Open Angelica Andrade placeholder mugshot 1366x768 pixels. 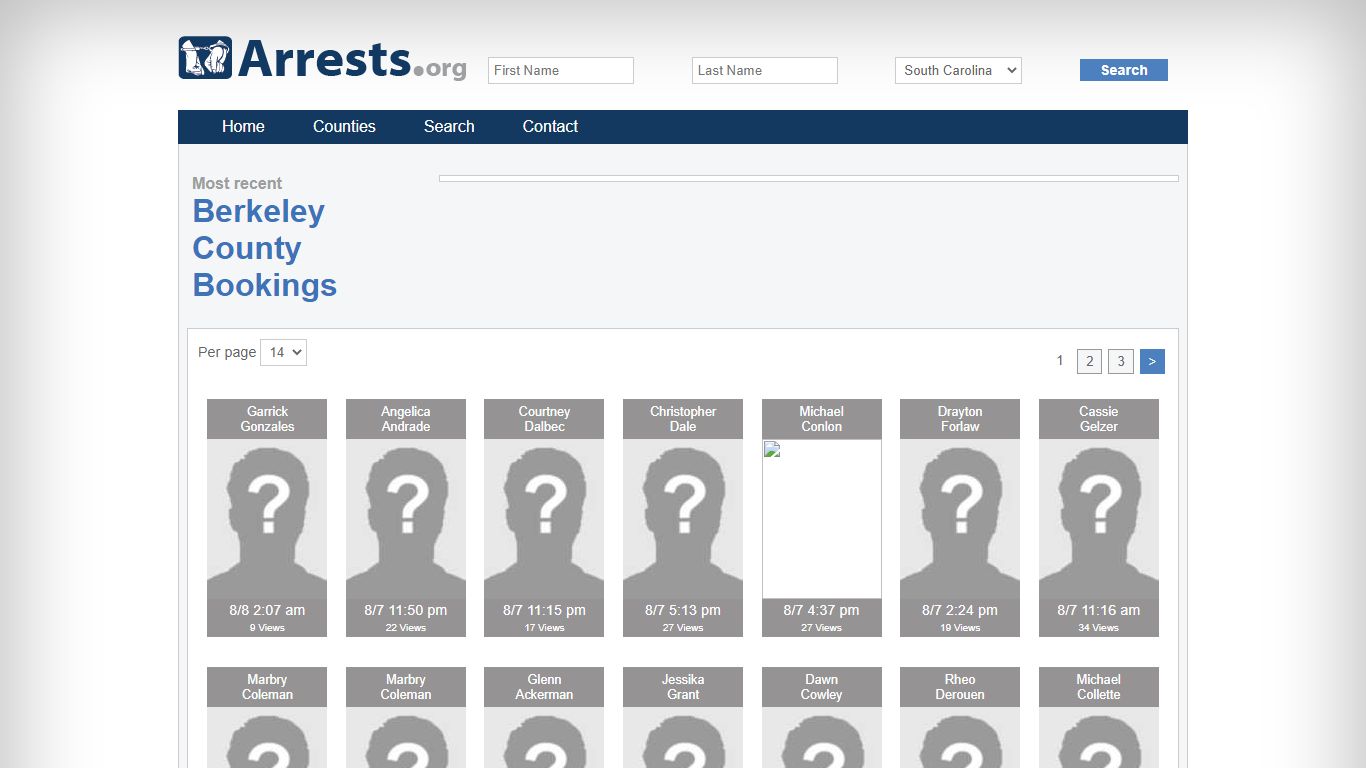[x=406, y=519]
